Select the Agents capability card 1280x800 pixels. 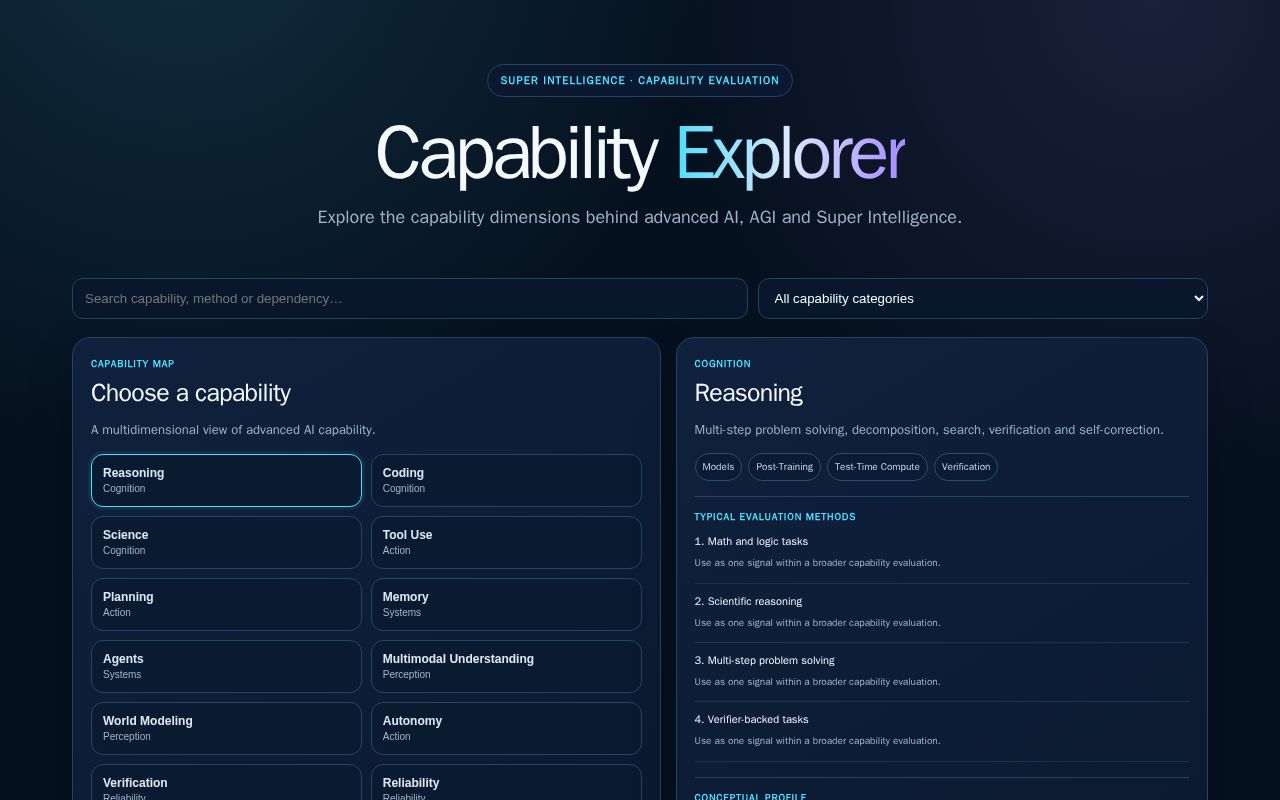[226, 666]
